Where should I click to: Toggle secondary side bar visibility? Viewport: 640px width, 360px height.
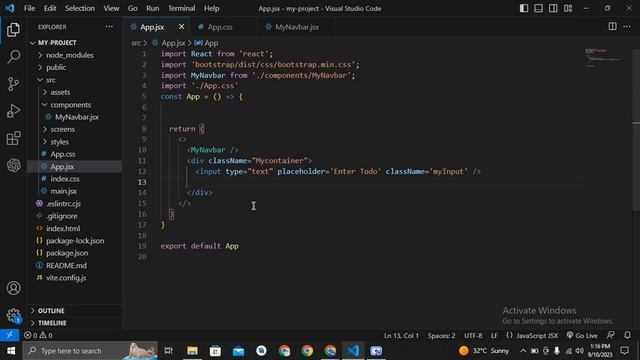(553, 8)
